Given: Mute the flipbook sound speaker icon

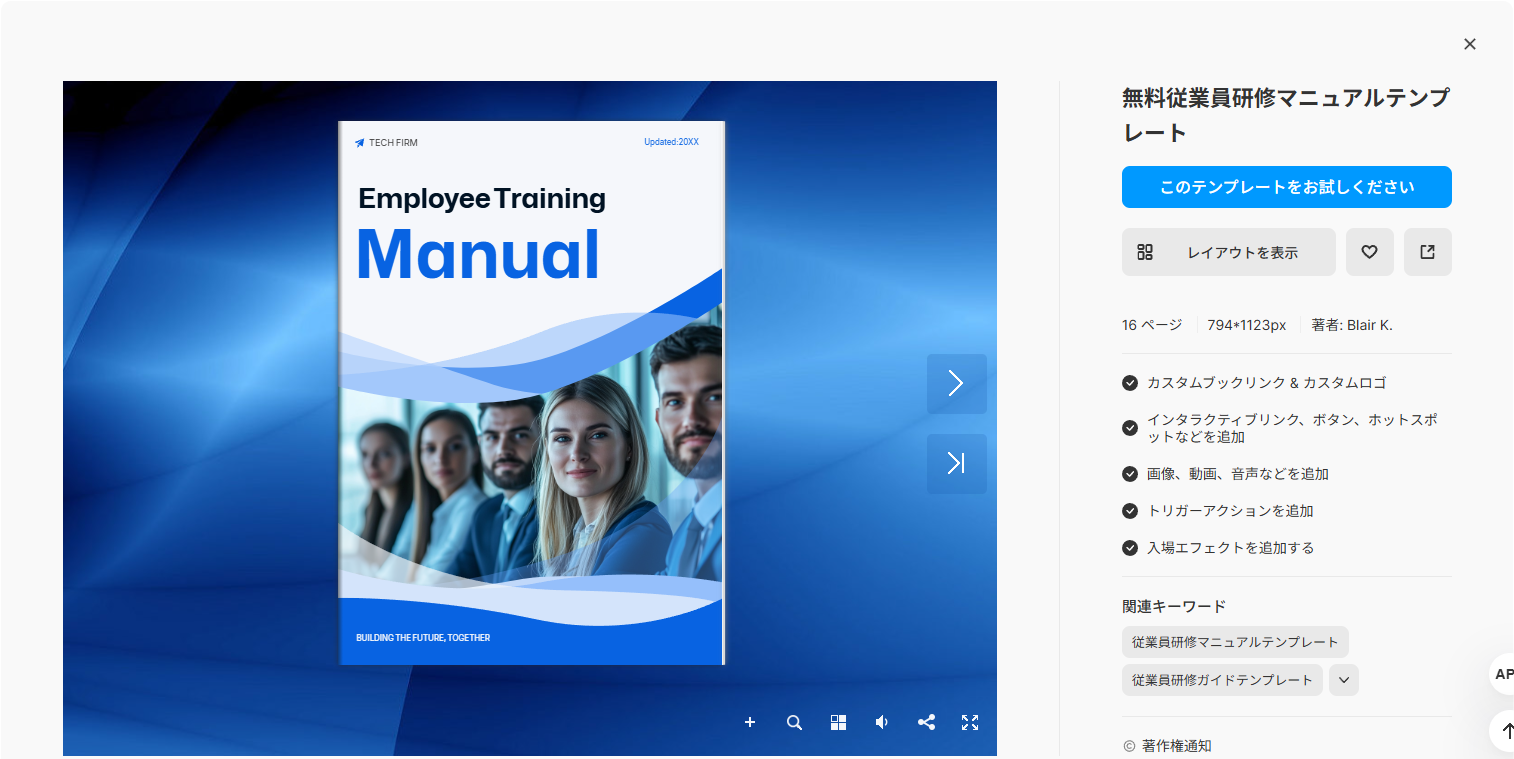Looking at the screenshot, I should 882,722.
